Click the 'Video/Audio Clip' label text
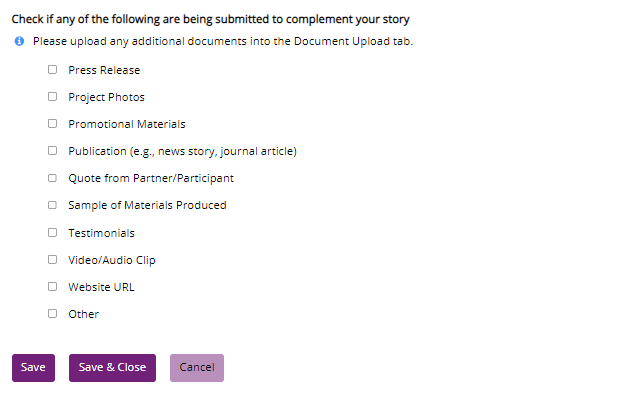The height and width of the screenshot is (413, 626). [x=112, y=260]
